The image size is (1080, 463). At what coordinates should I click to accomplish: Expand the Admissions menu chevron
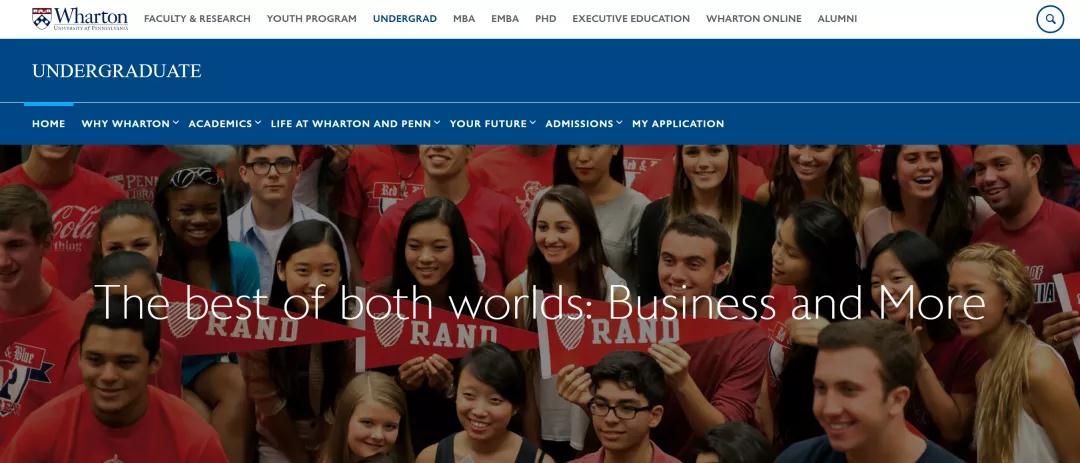(619, 123)
